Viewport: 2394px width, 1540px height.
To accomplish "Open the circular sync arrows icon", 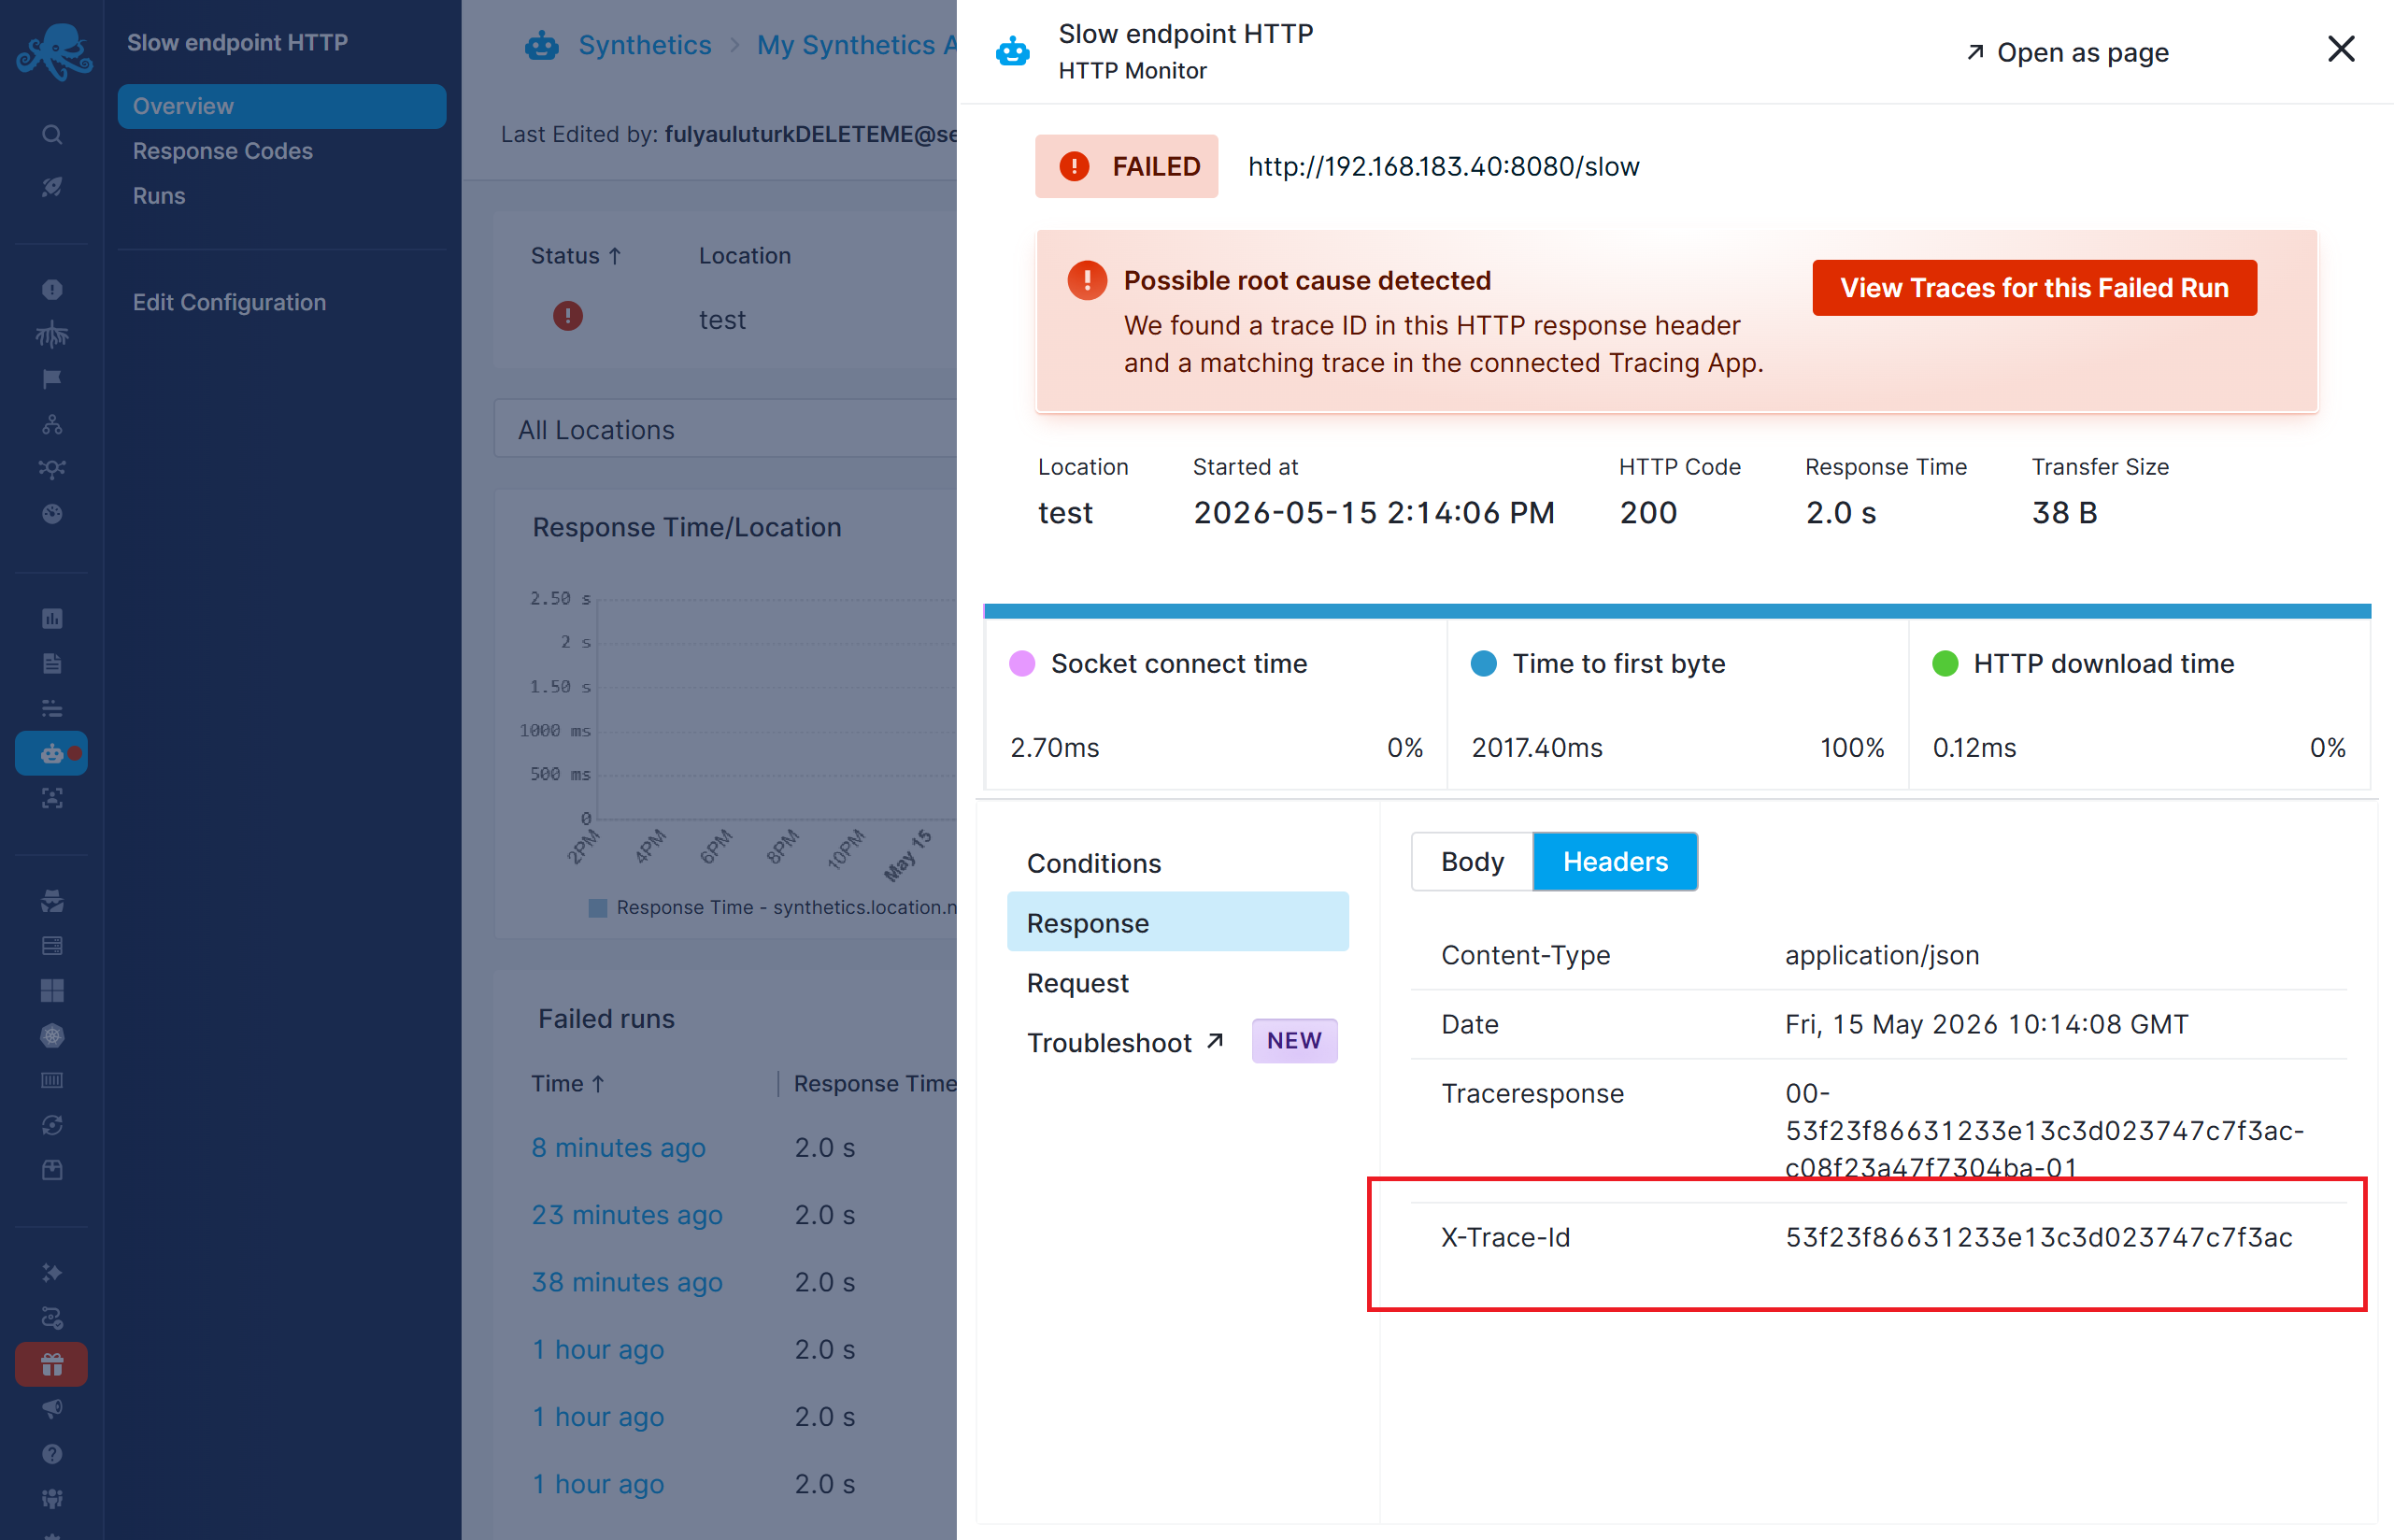I will (x=52, y=1125).
